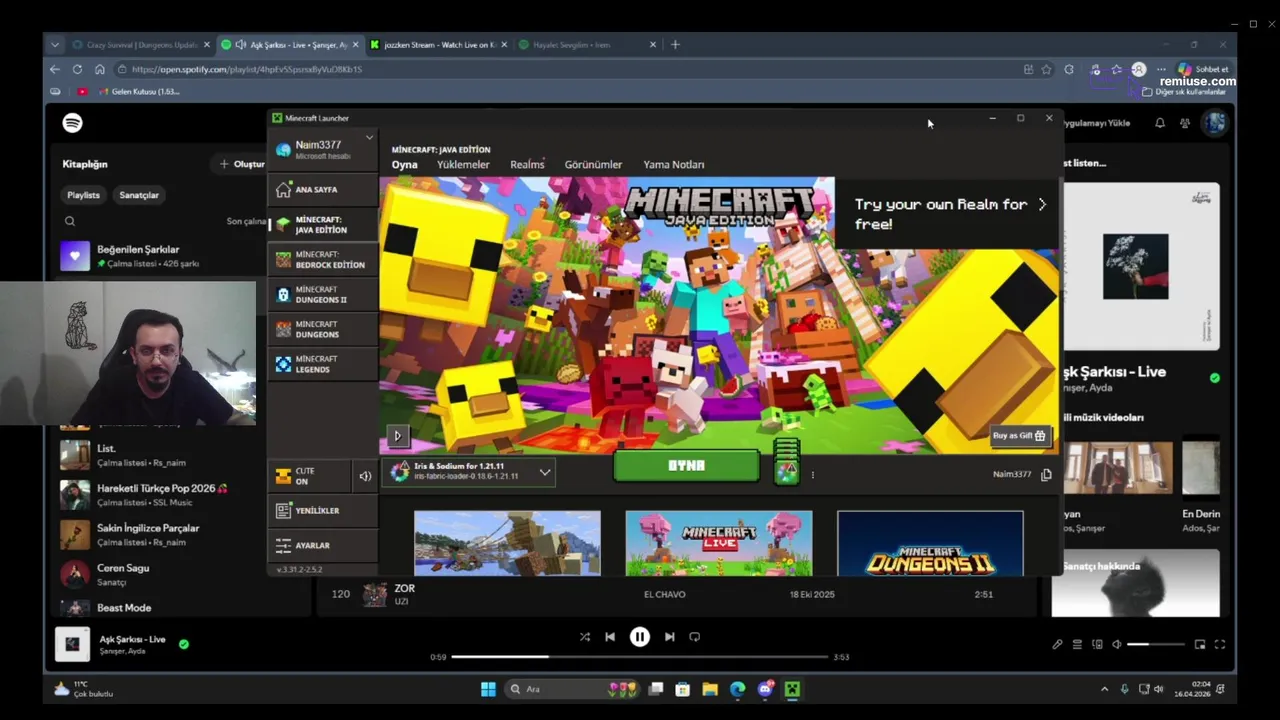Play the banner trailer video button
This screenshot has height=720, width=1280.
[397, 436]
